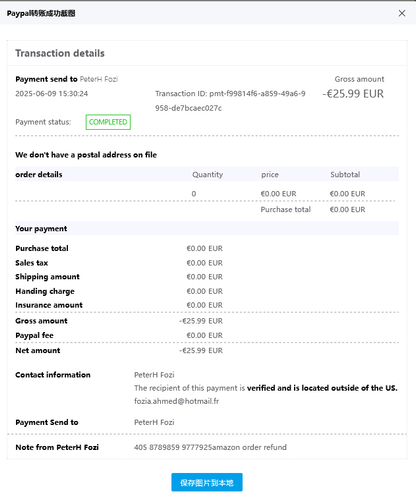Screen dimensions: 416x500
Task: Click the Transaction details heading
Action: 60,53
